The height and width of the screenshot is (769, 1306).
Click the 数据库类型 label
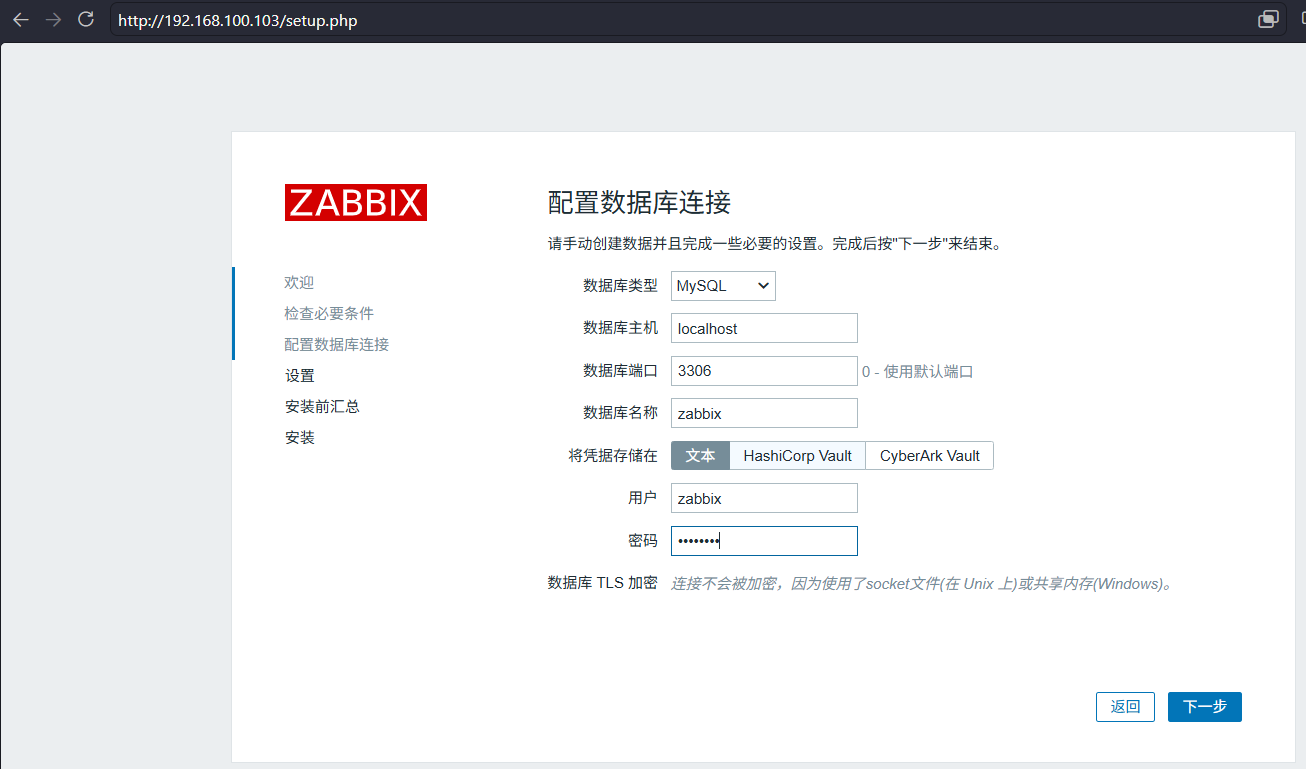pos(620,286)
